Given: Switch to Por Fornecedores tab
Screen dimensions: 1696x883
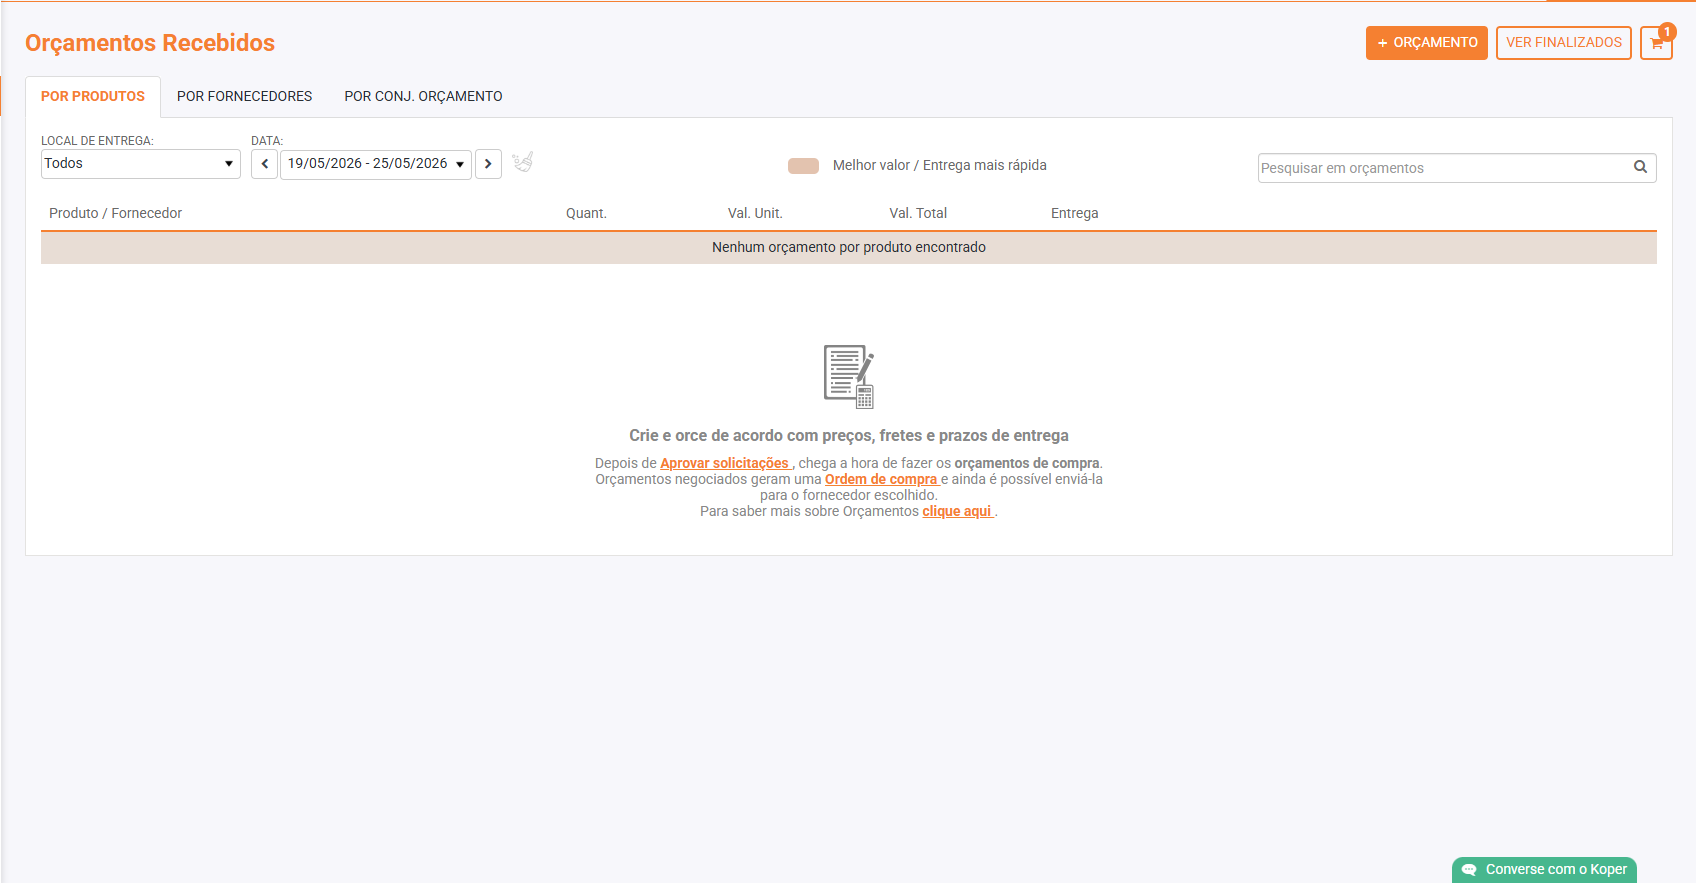Looking at the screenshot, I should coord(245,96).
